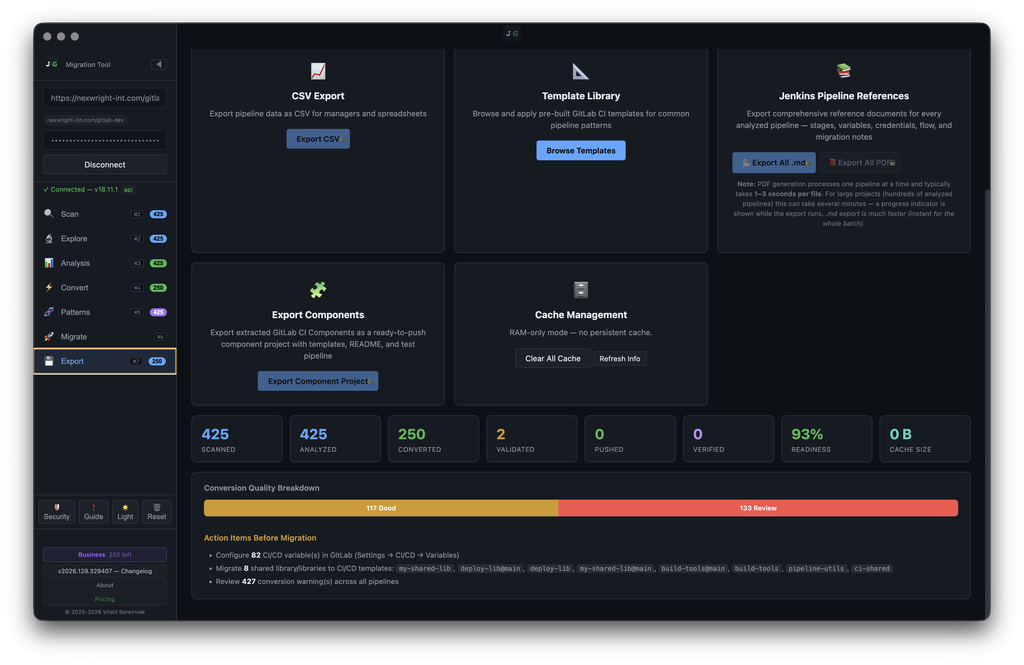Open the Guide help button

93,511
